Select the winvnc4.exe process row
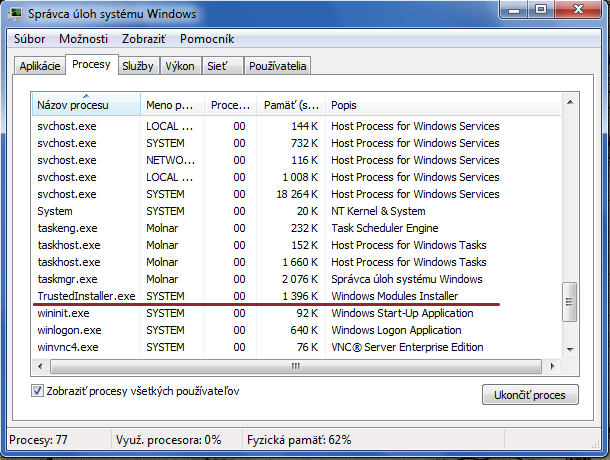Screen dimensions: 610x460 coord(68,347)
